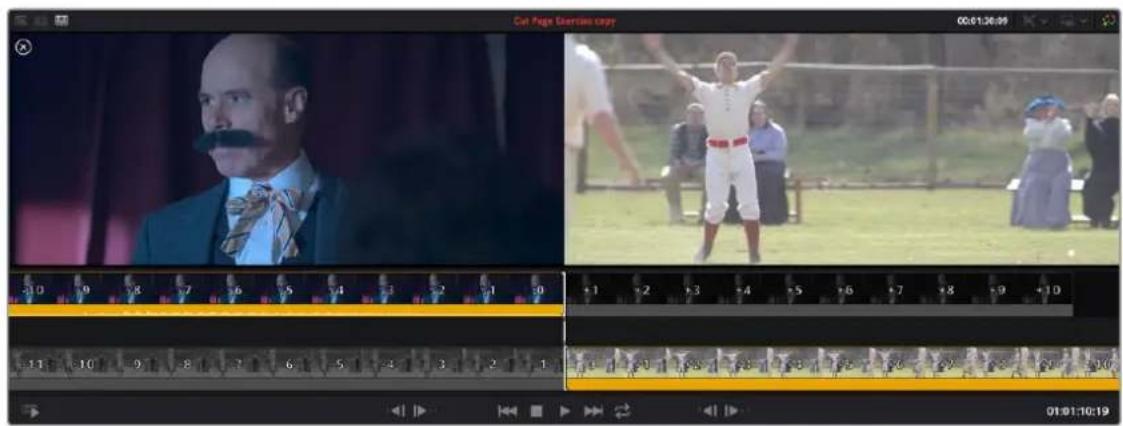Trim outgoing clip one frame right

420,411
